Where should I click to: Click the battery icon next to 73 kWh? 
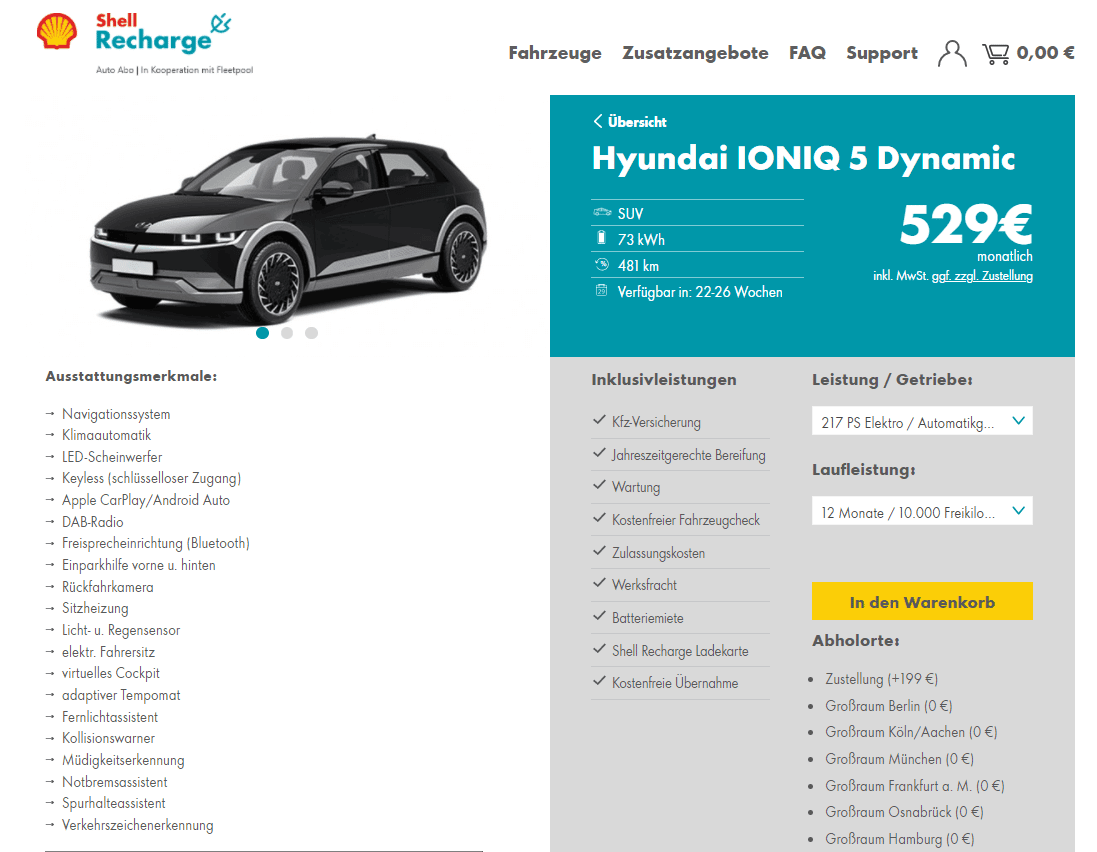(x=601, y=239)
